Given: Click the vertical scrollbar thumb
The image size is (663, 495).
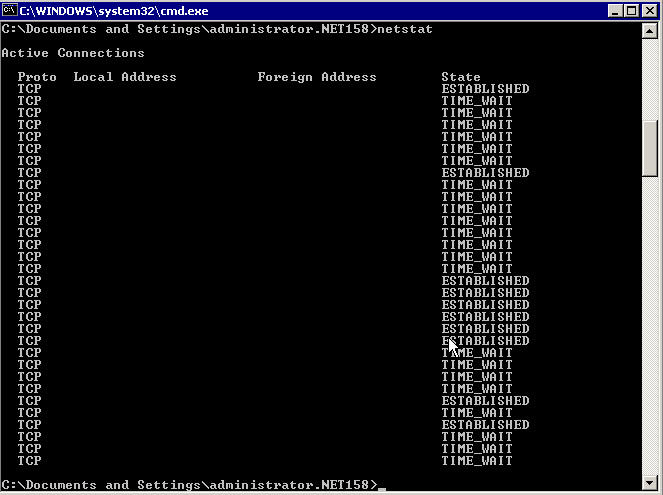Looking at the screenshot, I should click(x=649, y=148).
